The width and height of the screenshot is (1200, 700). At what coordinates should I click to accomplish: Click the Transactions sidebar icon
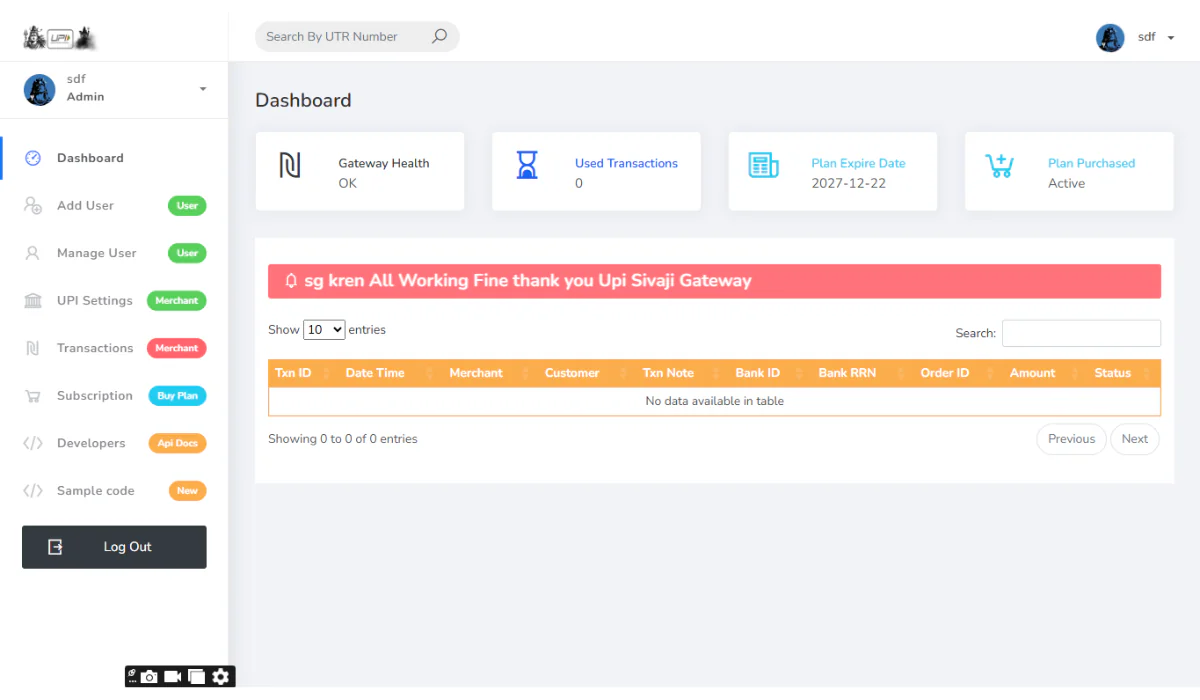coord(32,348)
